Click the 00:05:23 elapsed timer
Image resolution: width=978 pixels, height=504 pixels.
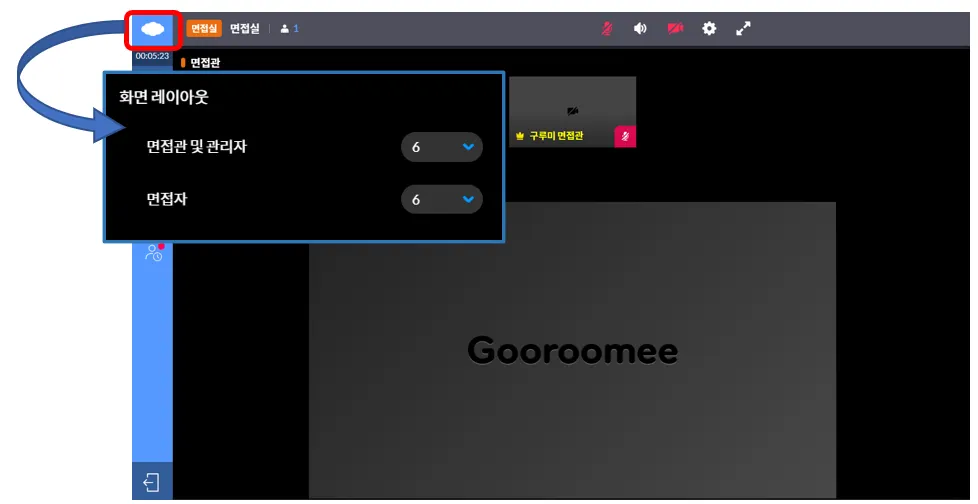pos(152,56)
